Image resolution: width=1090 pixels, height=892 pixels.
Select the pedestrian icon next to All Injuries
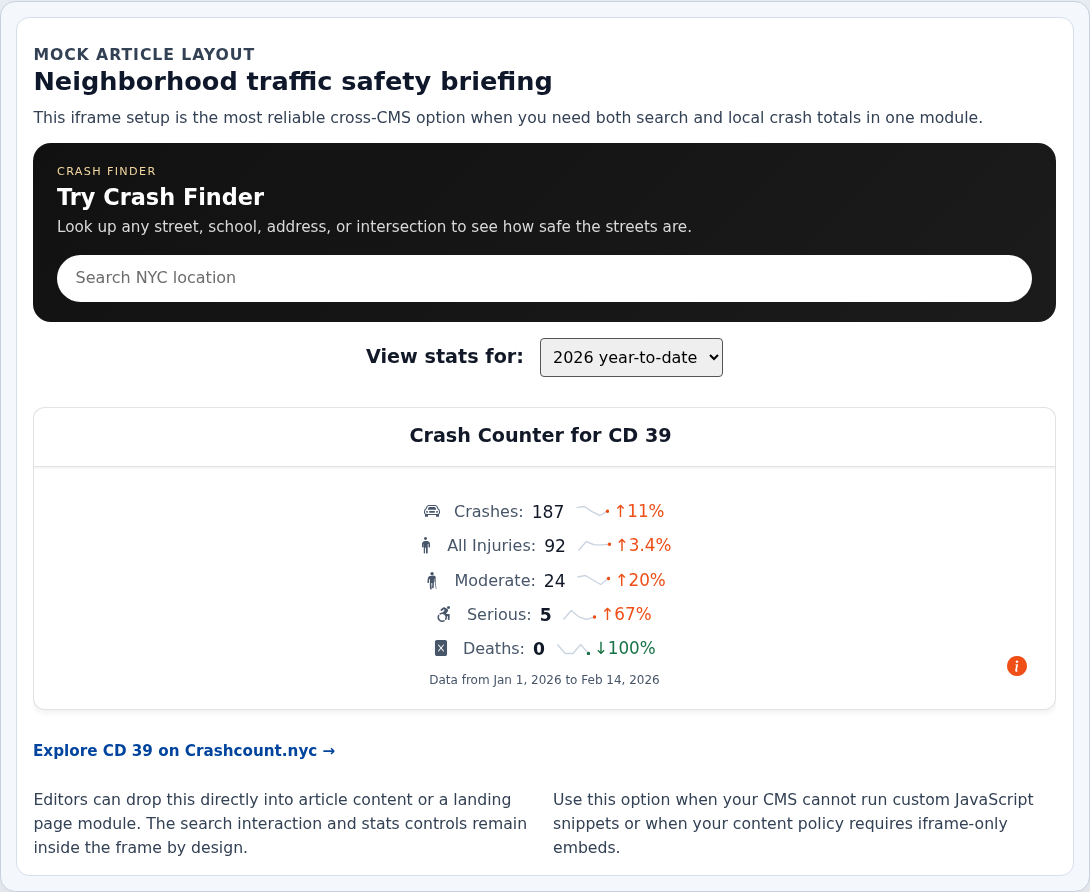point(426,545)
